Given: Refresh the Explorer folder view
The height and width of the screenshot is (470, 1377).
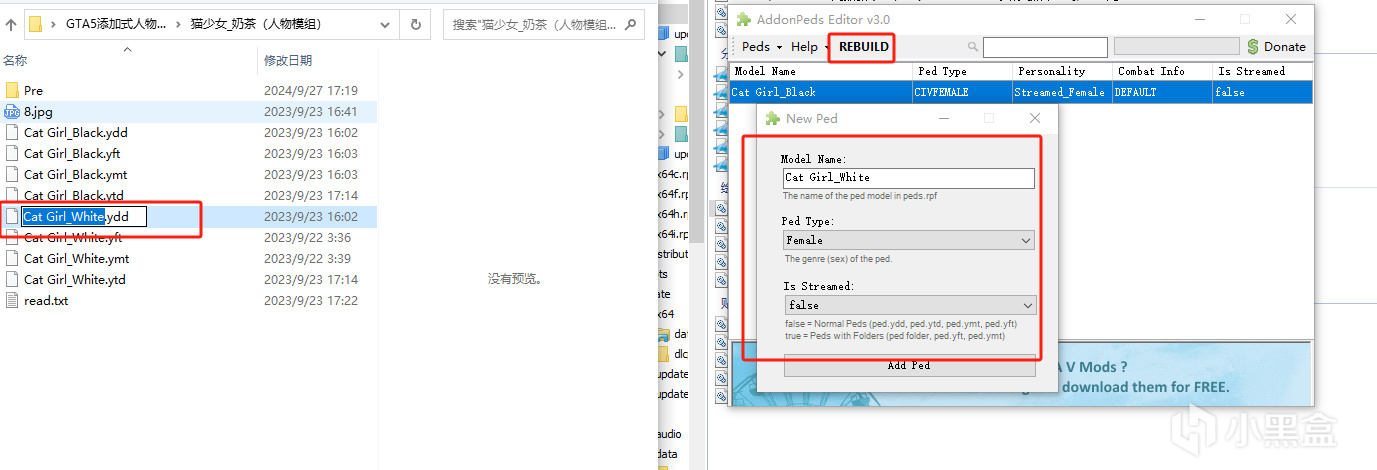Looking at the screenshot, I should 415,23.
